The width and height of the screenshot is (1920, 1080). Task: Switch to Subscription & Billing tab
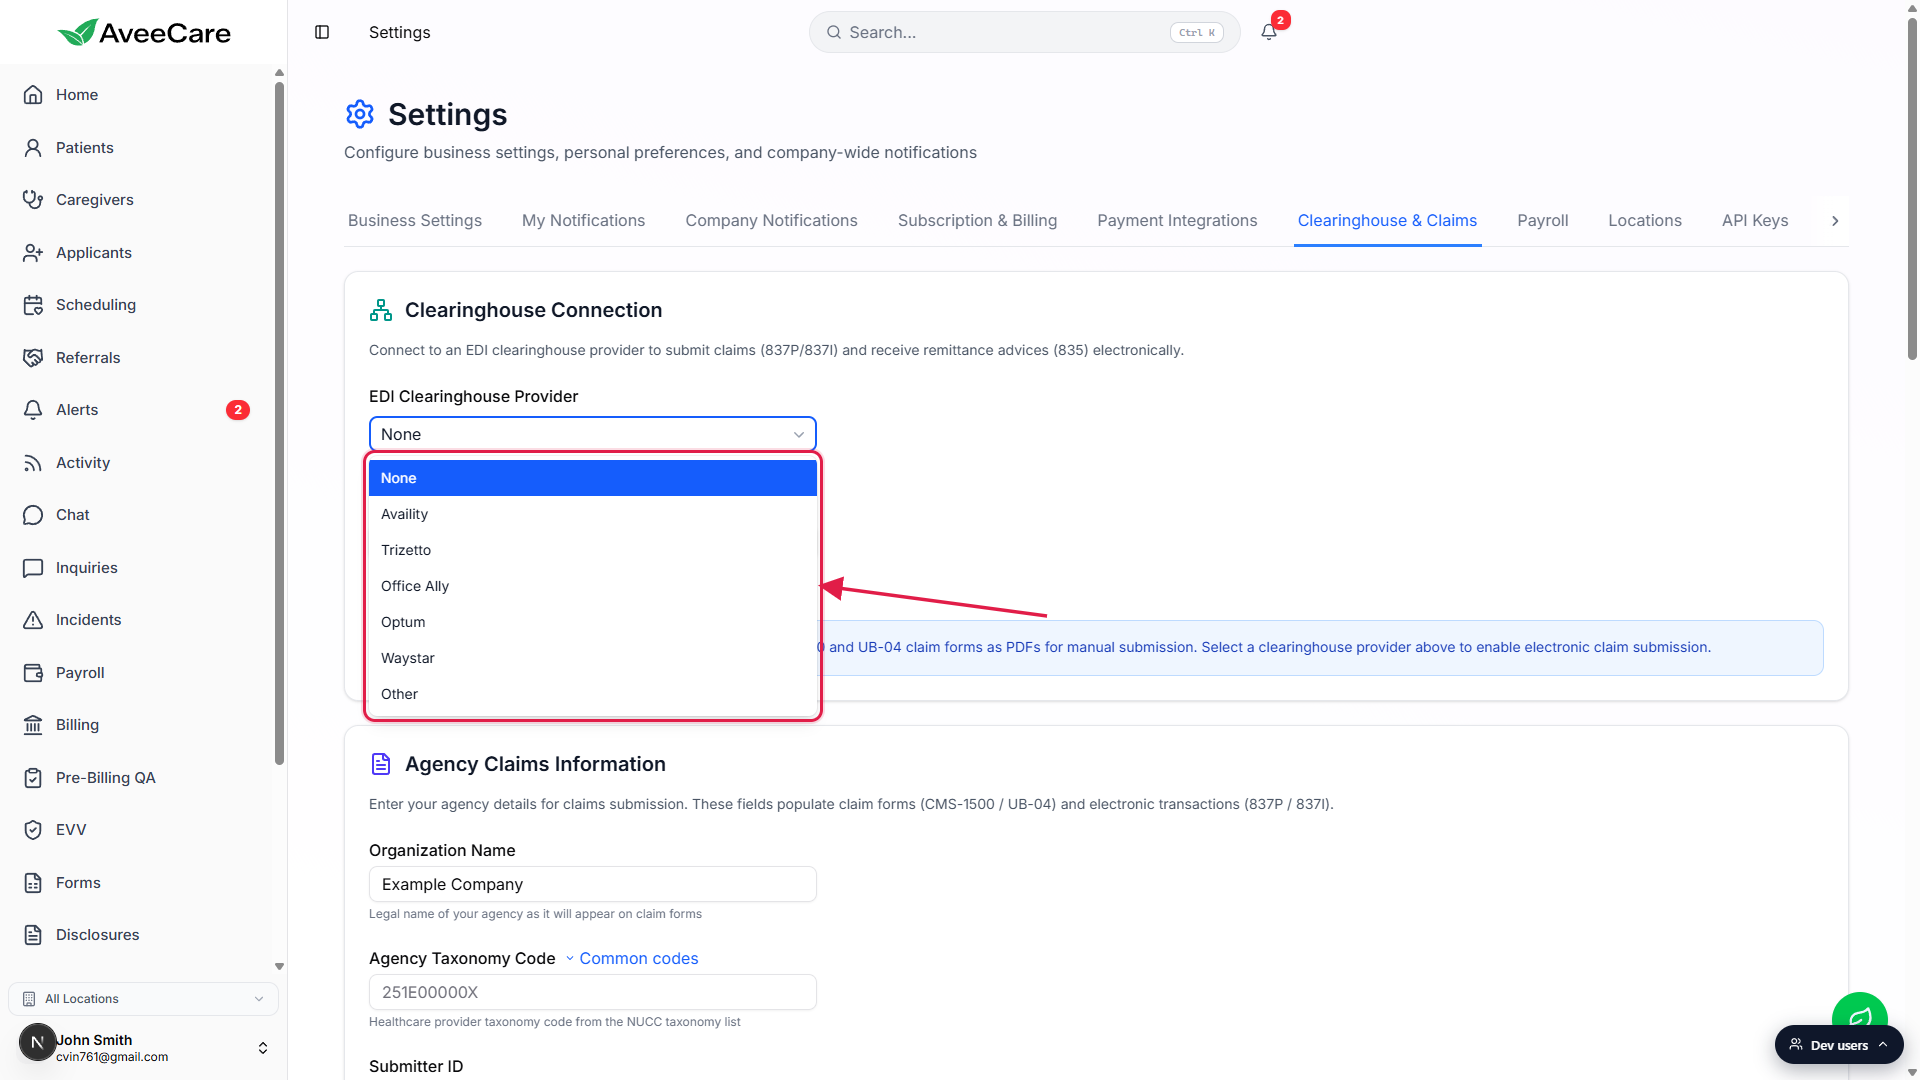pyautogui.click(x=977, y=221)
